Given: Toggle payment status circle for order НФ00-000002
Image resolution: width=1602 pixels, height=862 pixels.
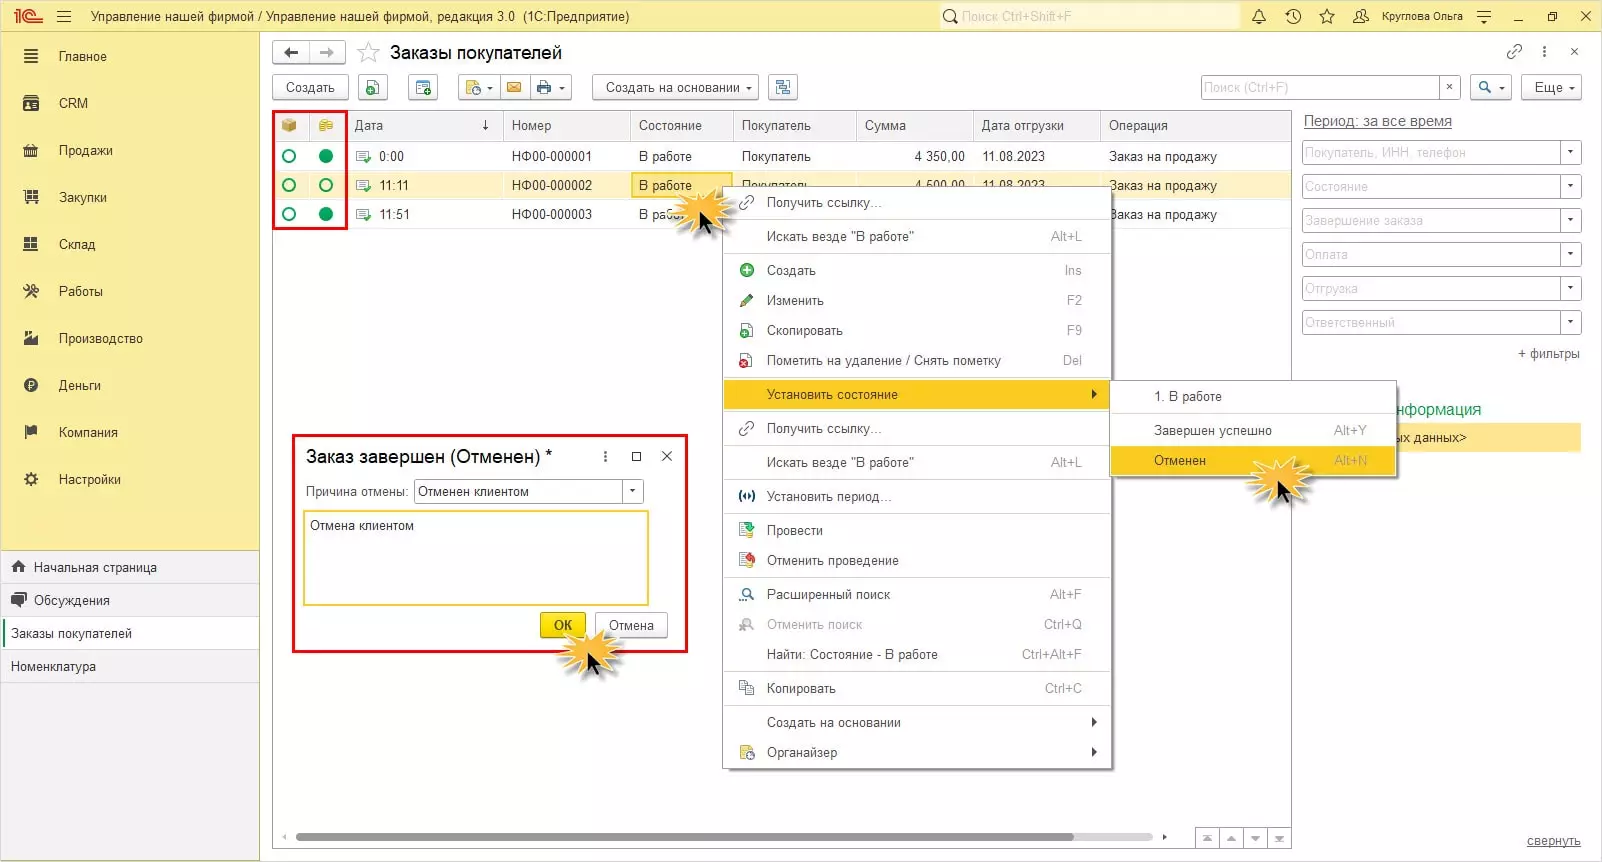Looking at the screenshot, I should 326,185.
